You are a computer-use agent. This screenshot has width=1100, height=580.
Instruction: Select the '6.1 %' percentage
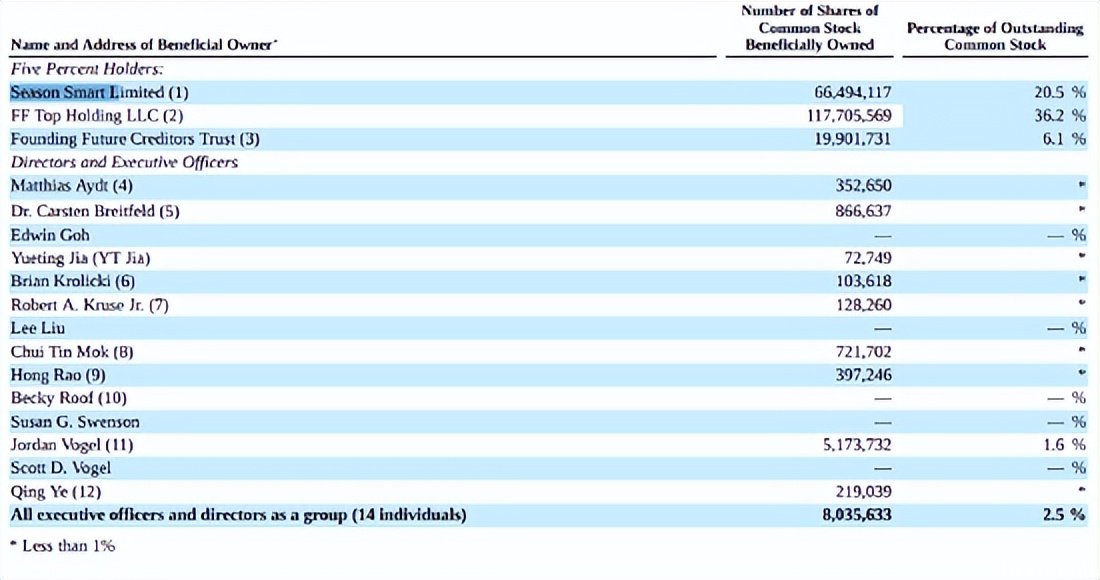[x=1064, y=139]
